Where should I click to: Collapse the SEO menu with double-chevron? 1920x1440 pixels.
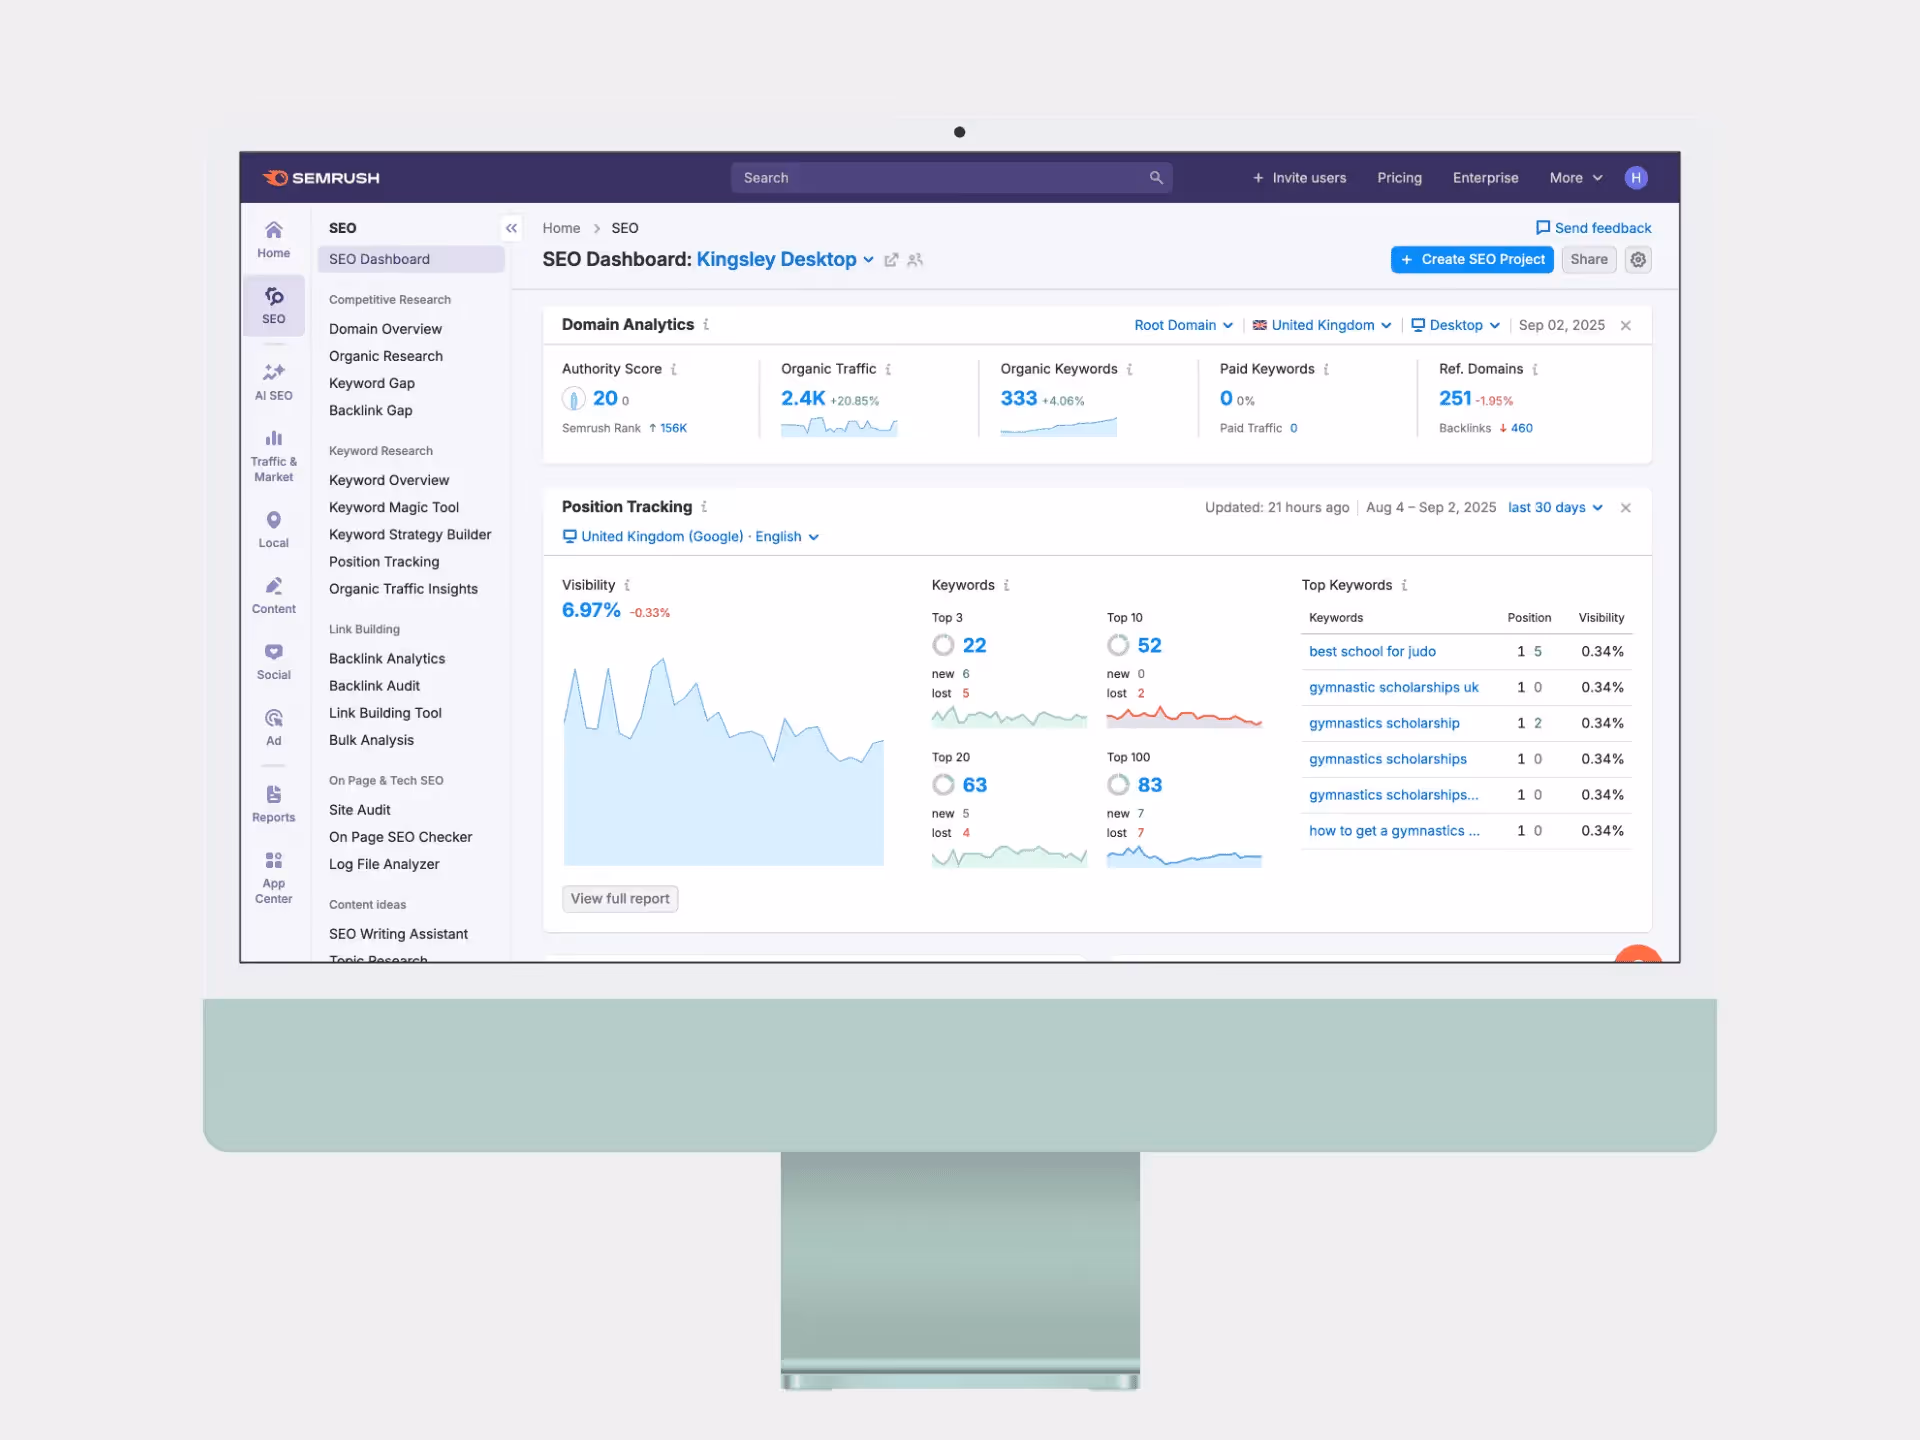(x=511, y=228)
